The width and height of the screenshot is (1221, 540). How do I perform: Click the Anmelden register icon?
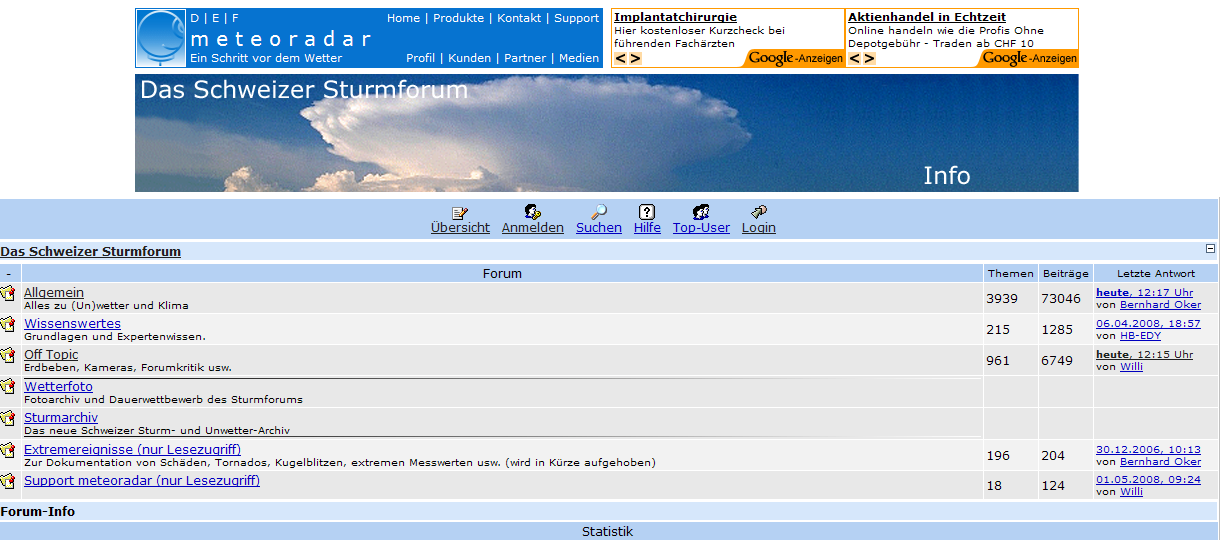click(x=532, y=212)
